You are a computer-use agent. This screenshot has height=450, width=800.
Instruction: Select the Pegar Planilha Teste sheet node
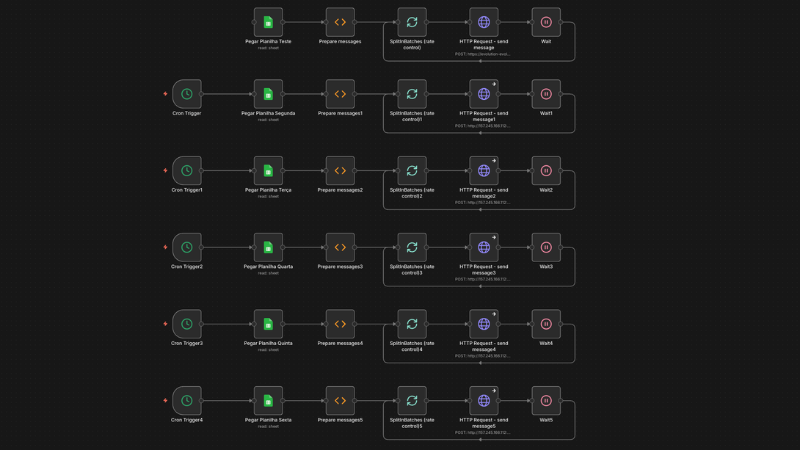[x=268, y=22]
